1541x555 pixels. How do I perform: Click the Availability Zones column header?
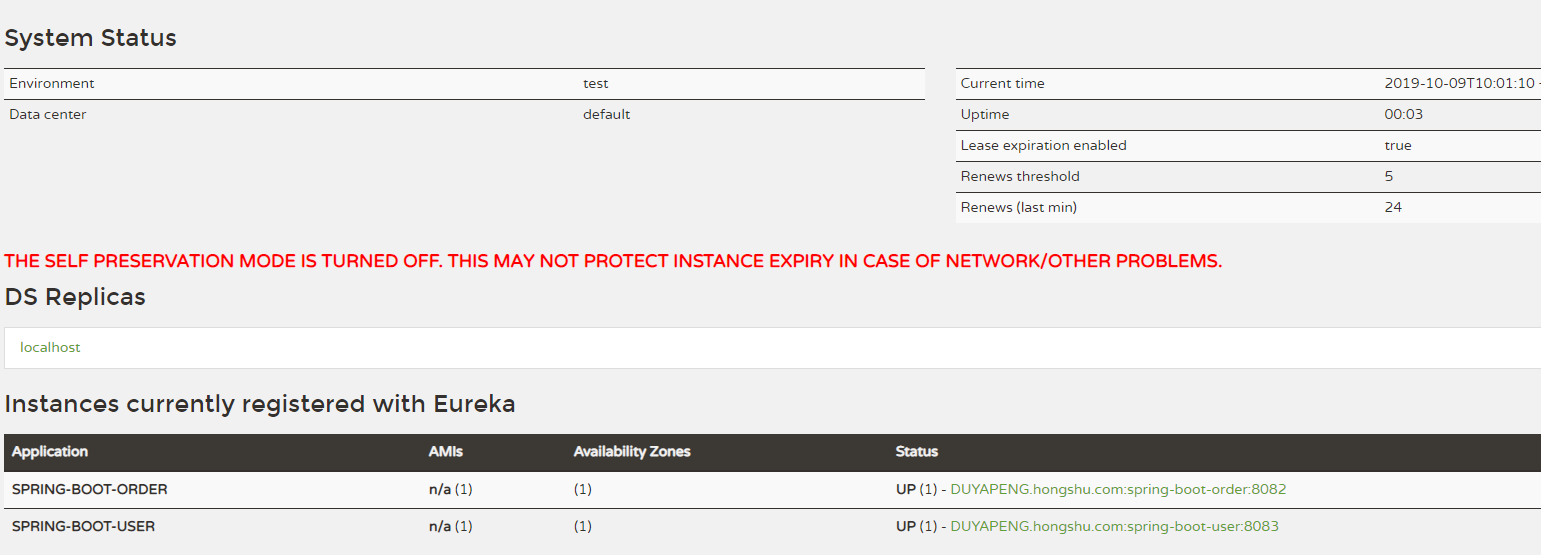(632, 452)
